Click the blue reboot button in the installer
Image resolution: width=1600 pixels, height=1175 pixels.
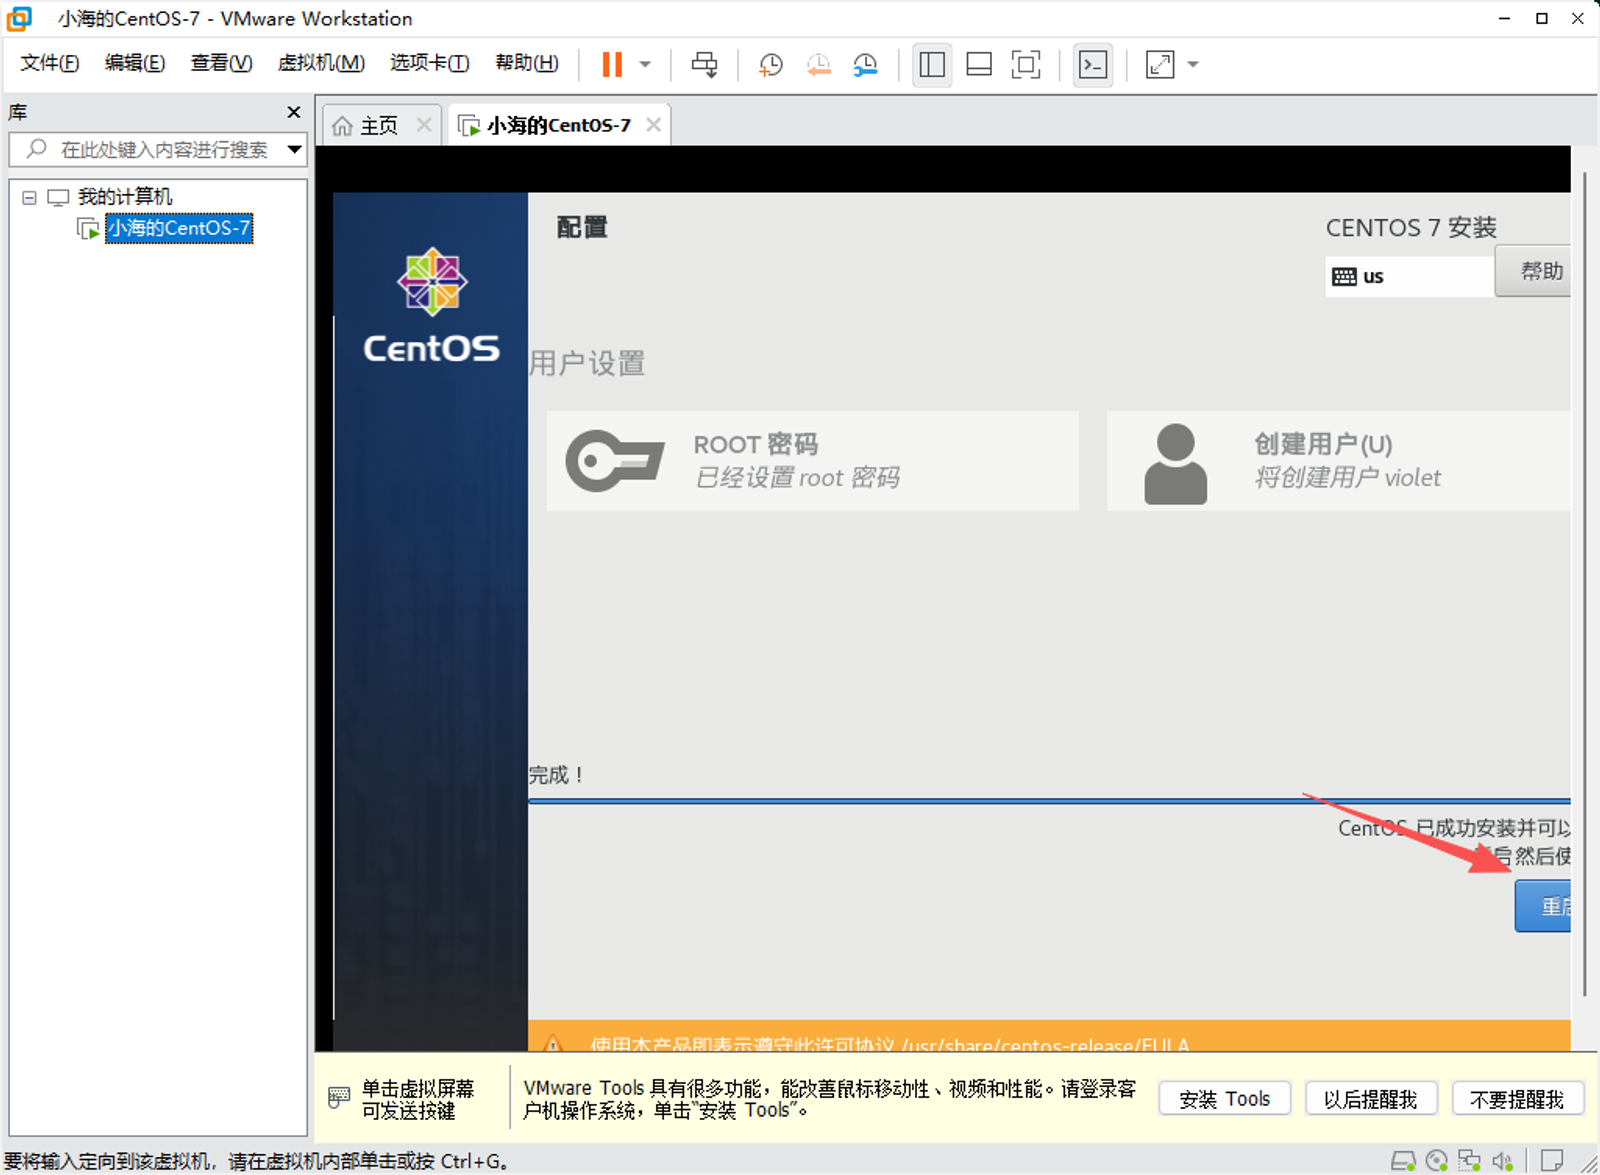click(1543, 906)
